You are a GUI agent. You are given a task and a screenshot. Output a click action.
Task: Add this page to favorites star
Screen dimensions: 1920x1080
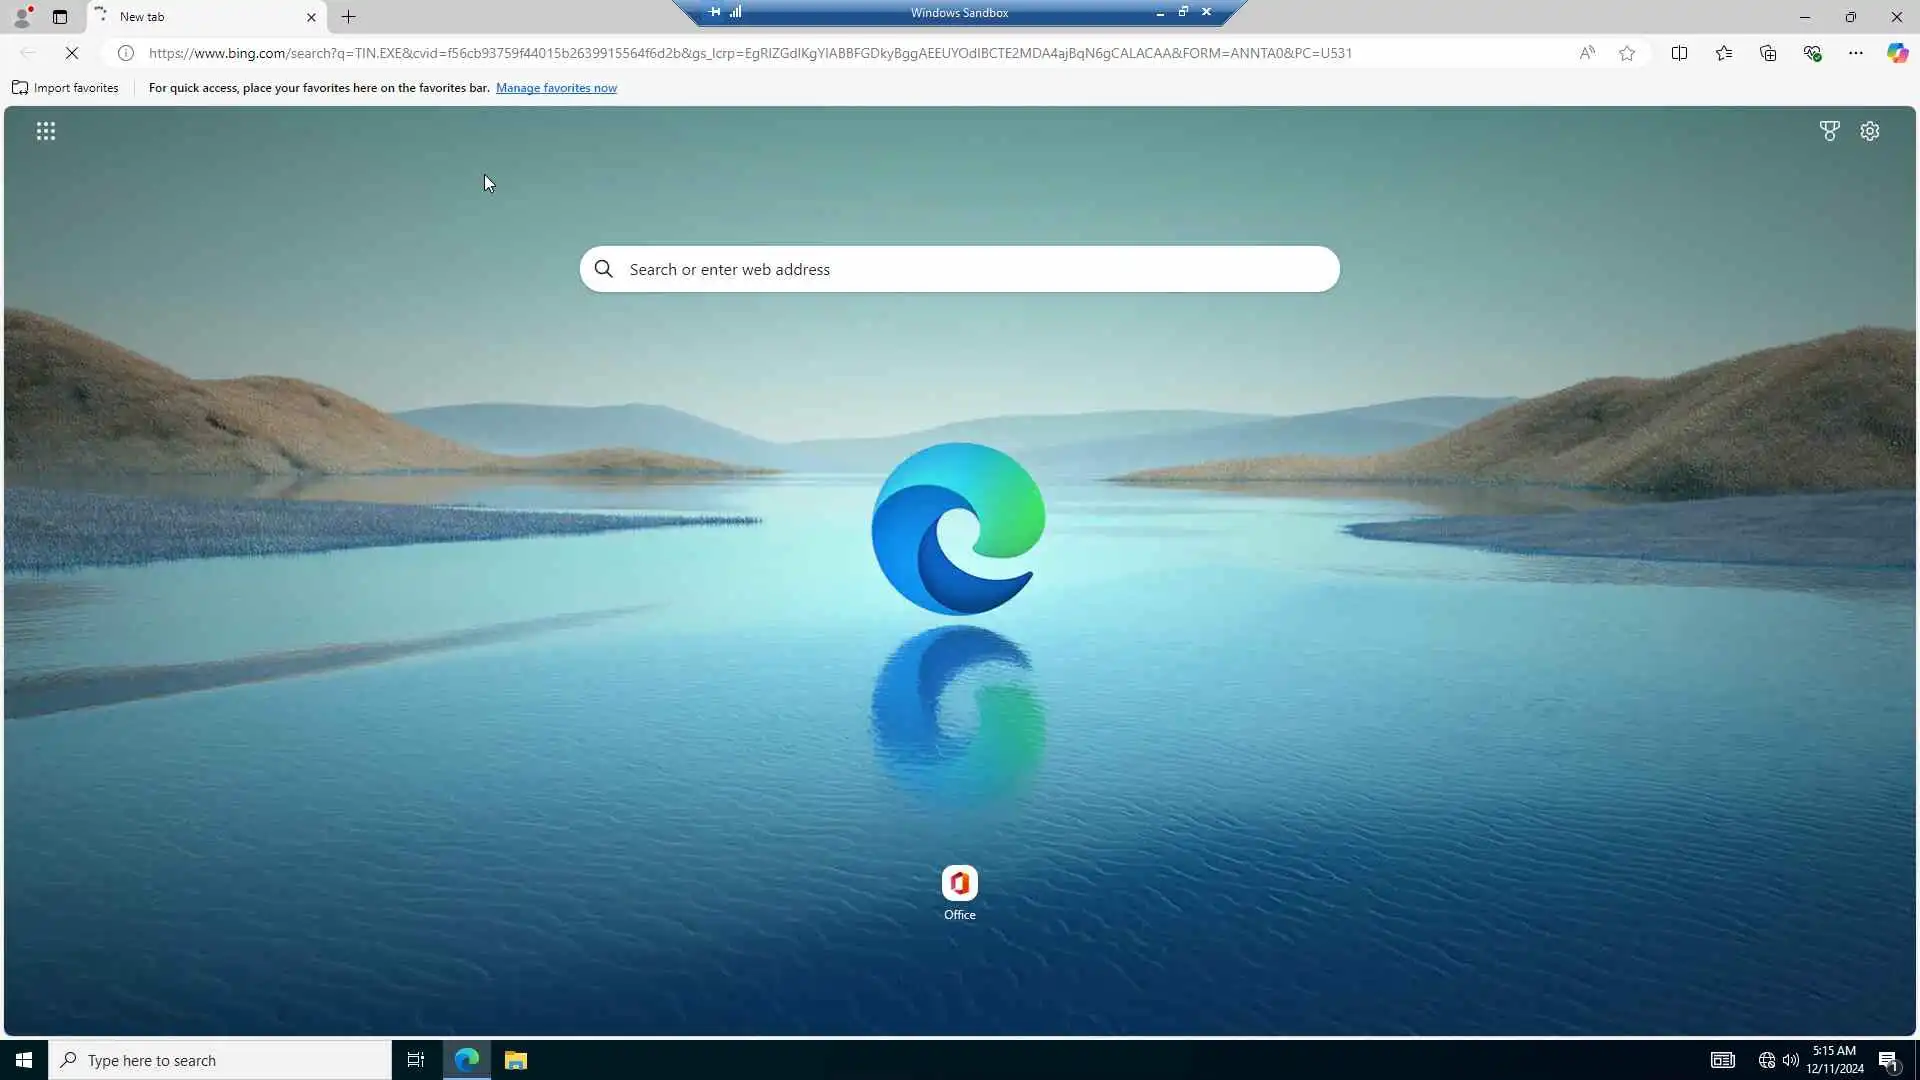(x=1627, y=53)
